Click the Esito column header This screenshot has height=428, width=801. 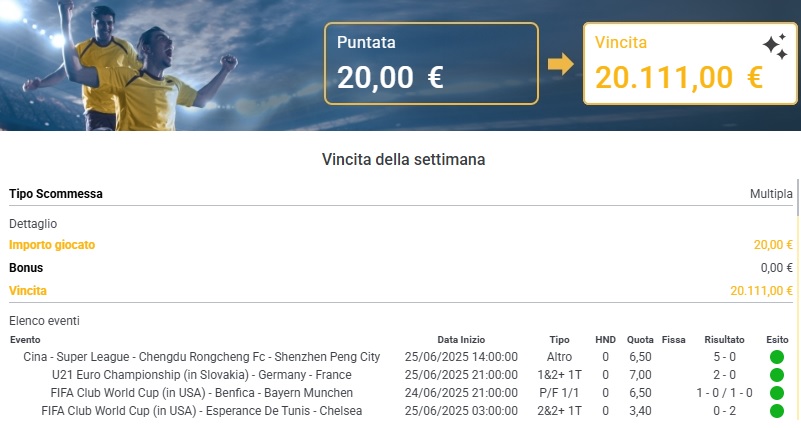(777, 340)
